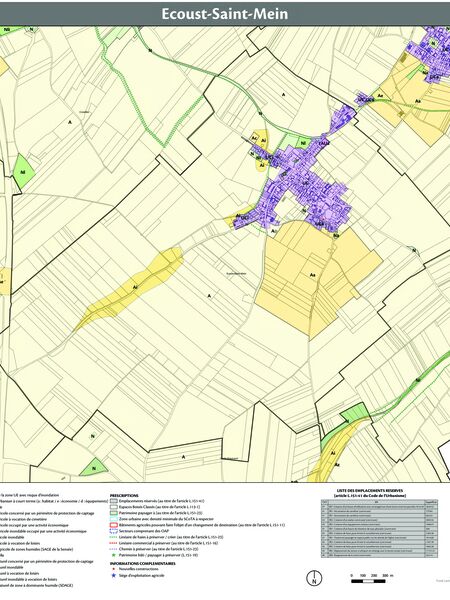Select the red Bâtiments agricoles legend box
This screenshot has height=600, width=450.
tap(113, 525)
